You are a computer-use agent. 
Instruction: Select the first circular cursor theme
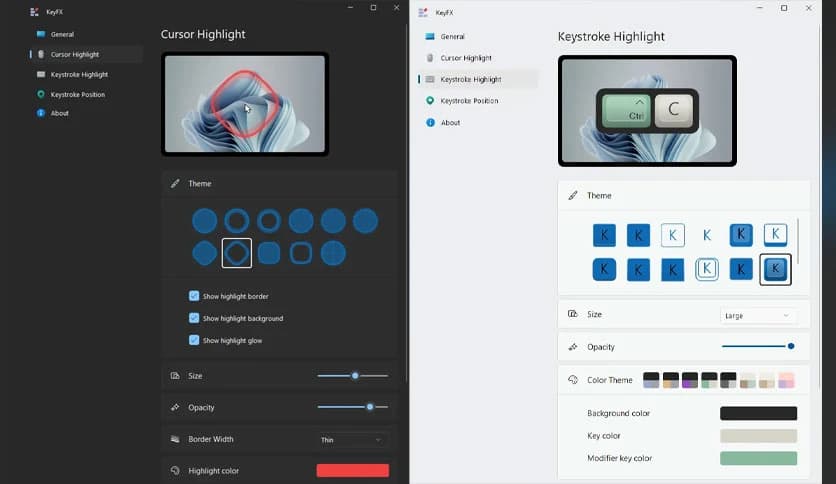click(204, 221)
